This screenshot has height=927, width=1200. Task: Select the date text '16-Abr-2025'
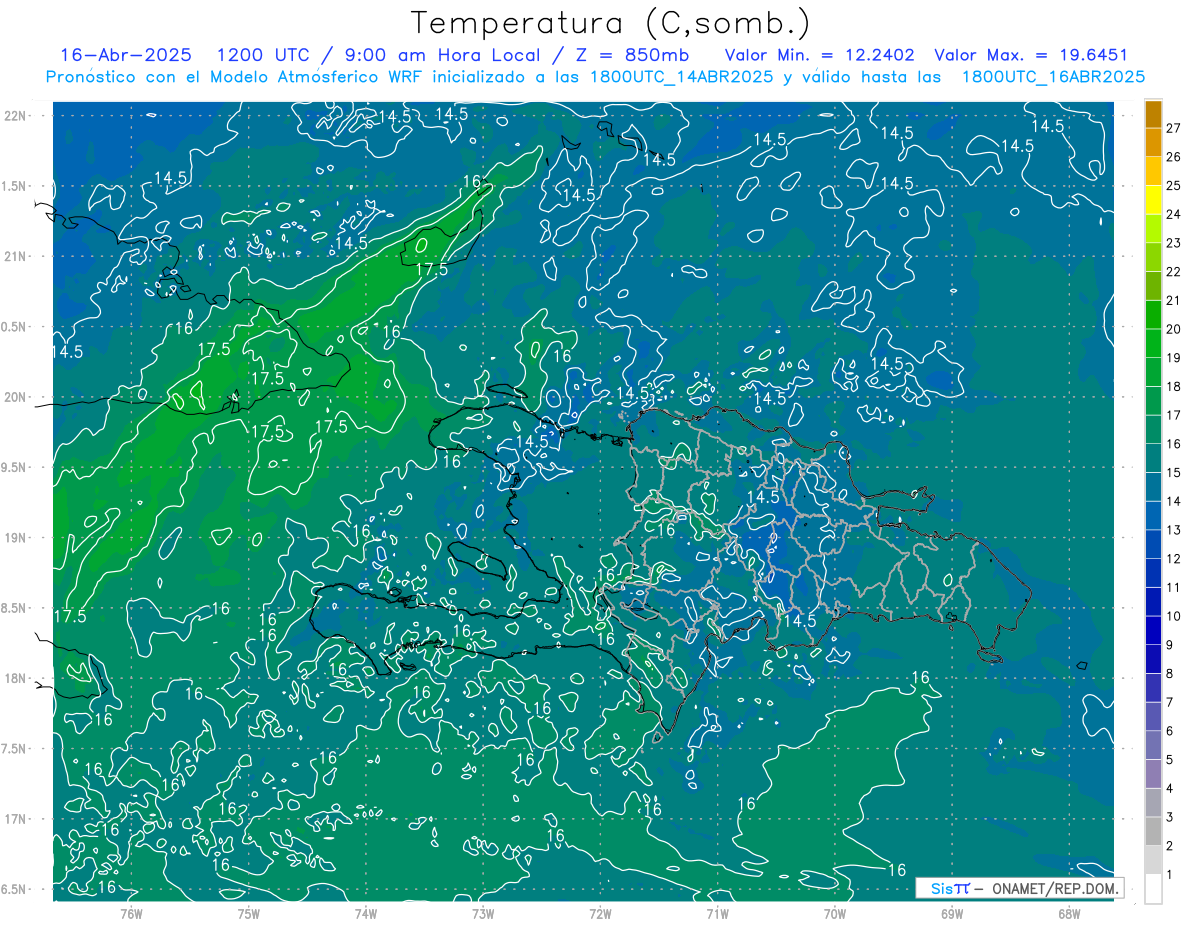[x=125, y=55]
